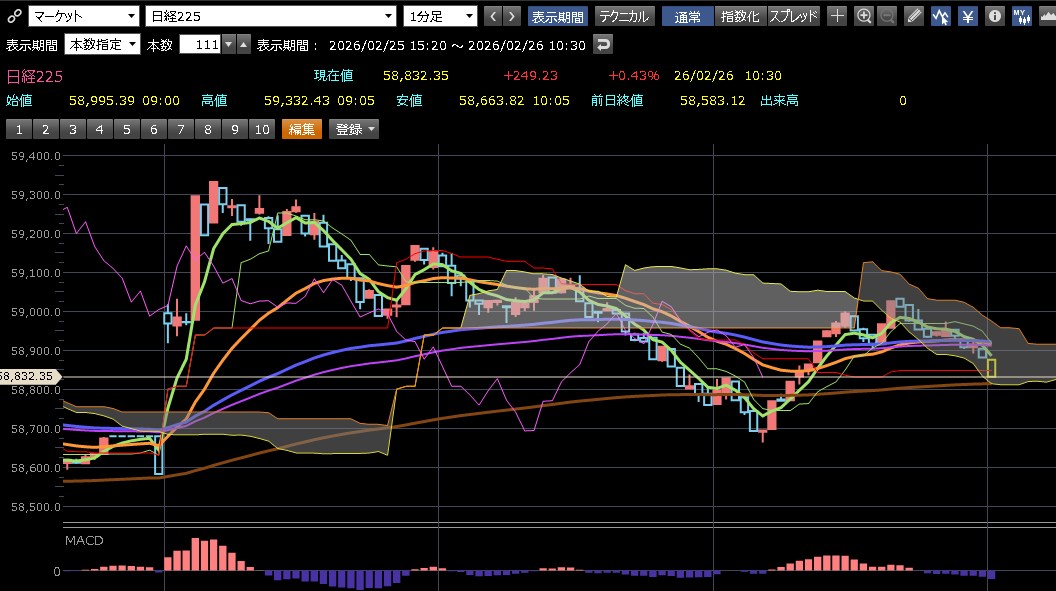Zoom in on the chart with magnifier
This screenshot has height=591, width=1056.
864,16
